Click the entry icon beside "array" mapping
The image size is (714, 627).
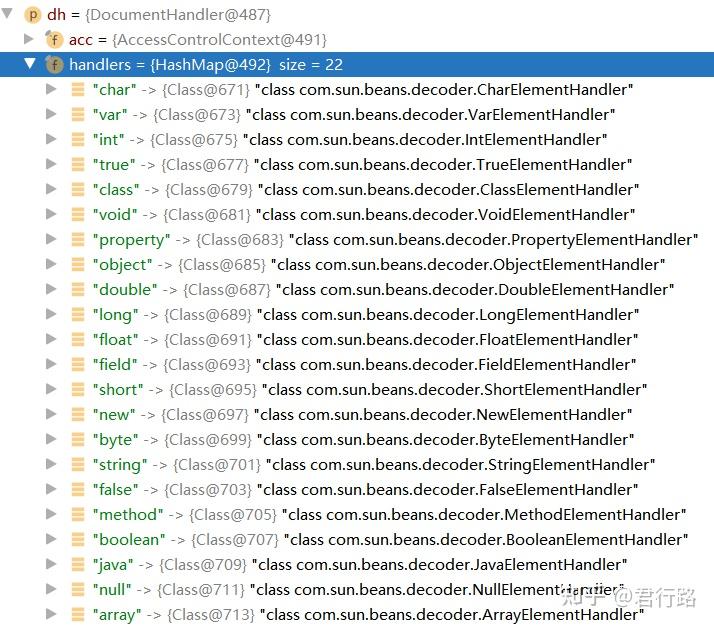tap(78, 615)
